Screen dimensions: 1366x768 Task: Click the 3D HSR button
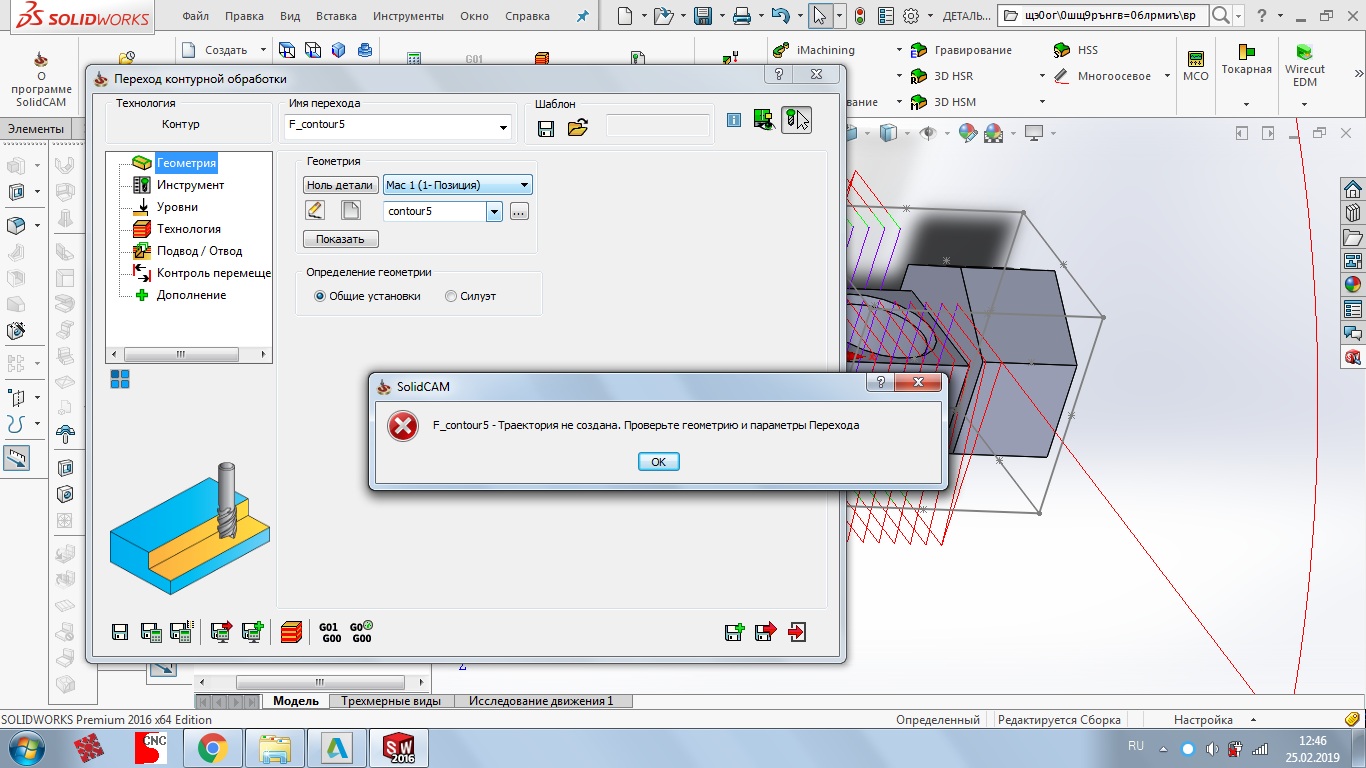click(x=942, y=76)
